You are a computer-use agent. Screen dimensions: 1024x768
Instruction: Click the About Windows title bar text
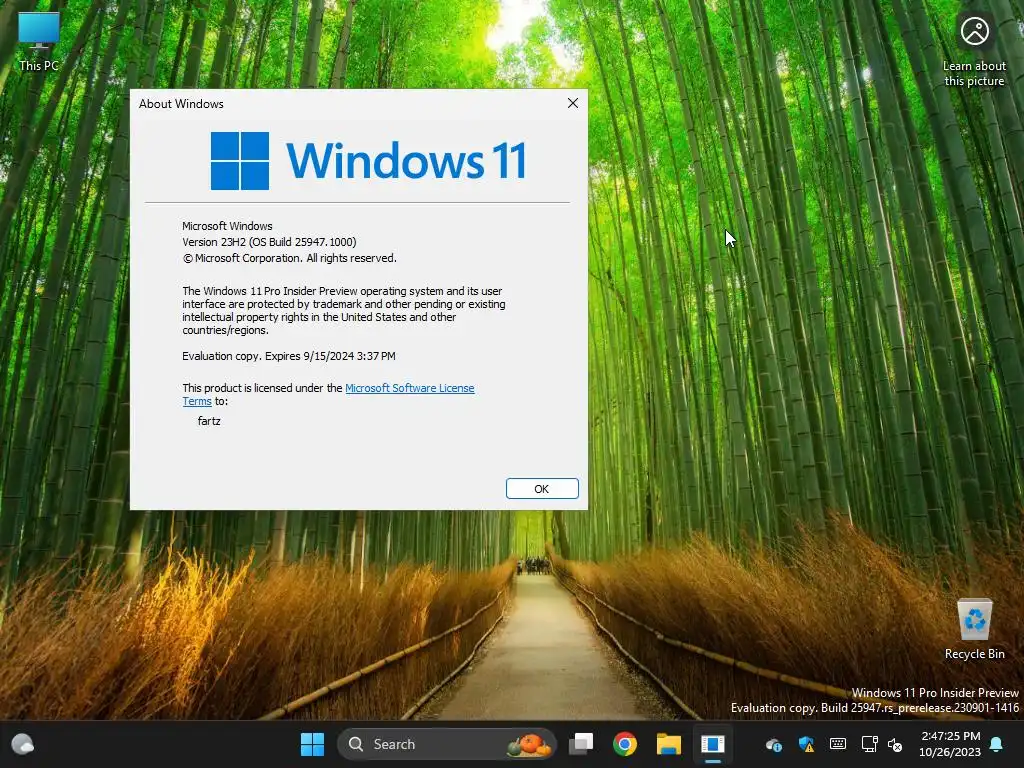tap(181, 104)
